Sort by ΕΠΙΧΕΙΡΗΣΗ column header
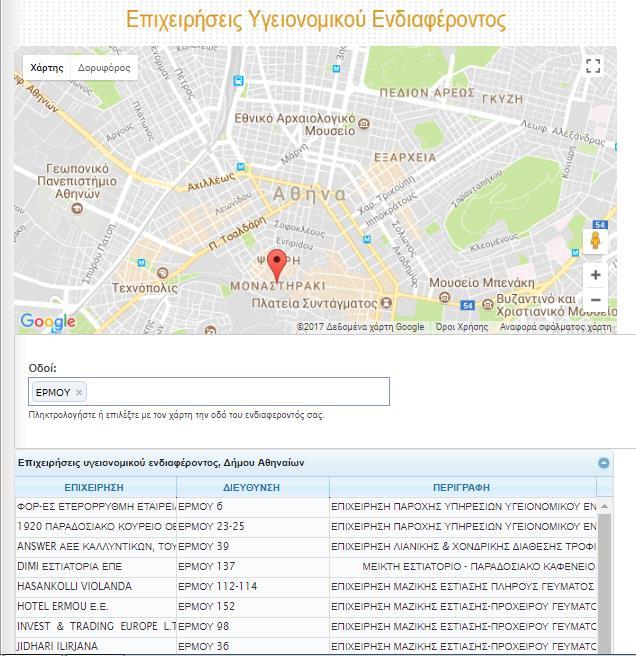The height and width of the screenshot is (656, 636). point(94,487)
